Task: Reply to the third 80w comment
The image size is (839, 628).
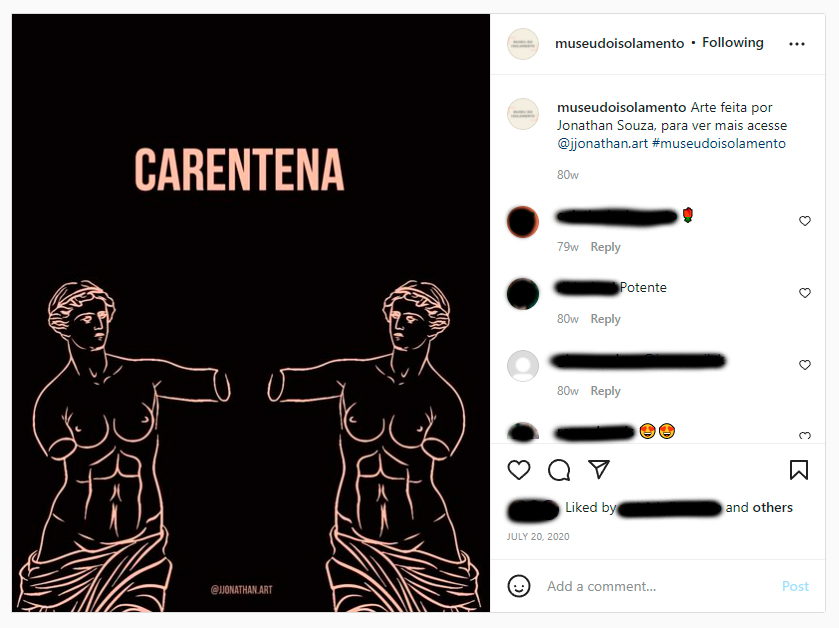Action: point(605,391)
